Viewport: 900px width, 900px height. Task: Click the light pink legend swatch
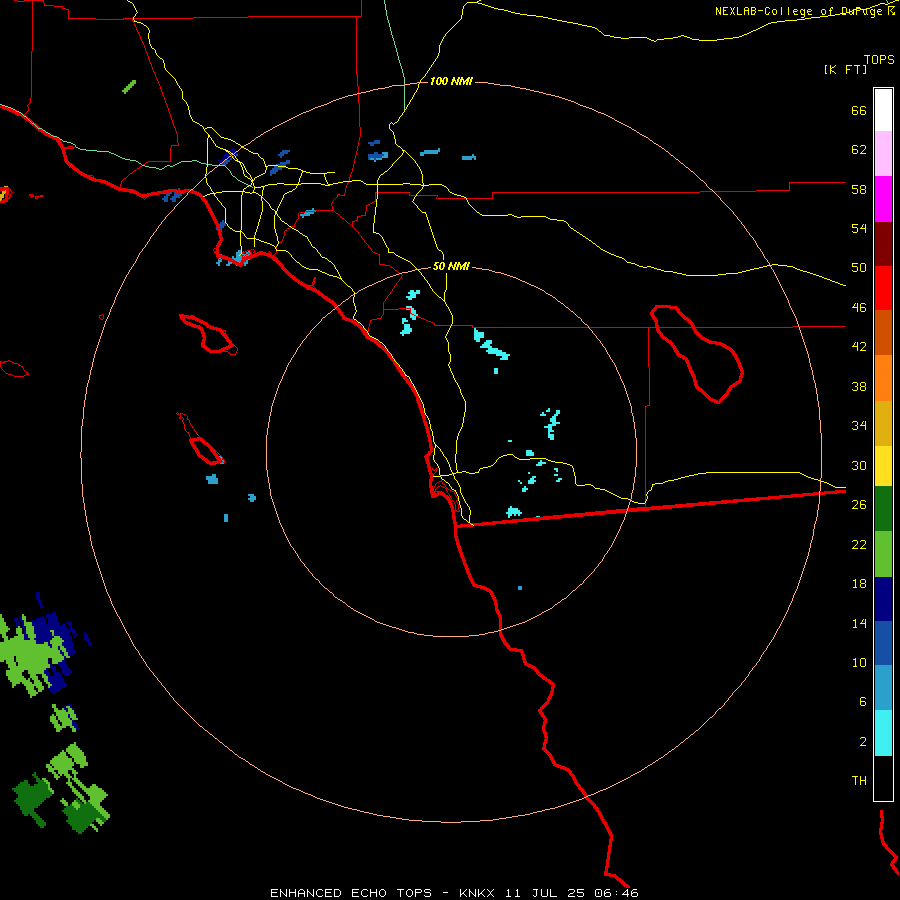point(883,153)
